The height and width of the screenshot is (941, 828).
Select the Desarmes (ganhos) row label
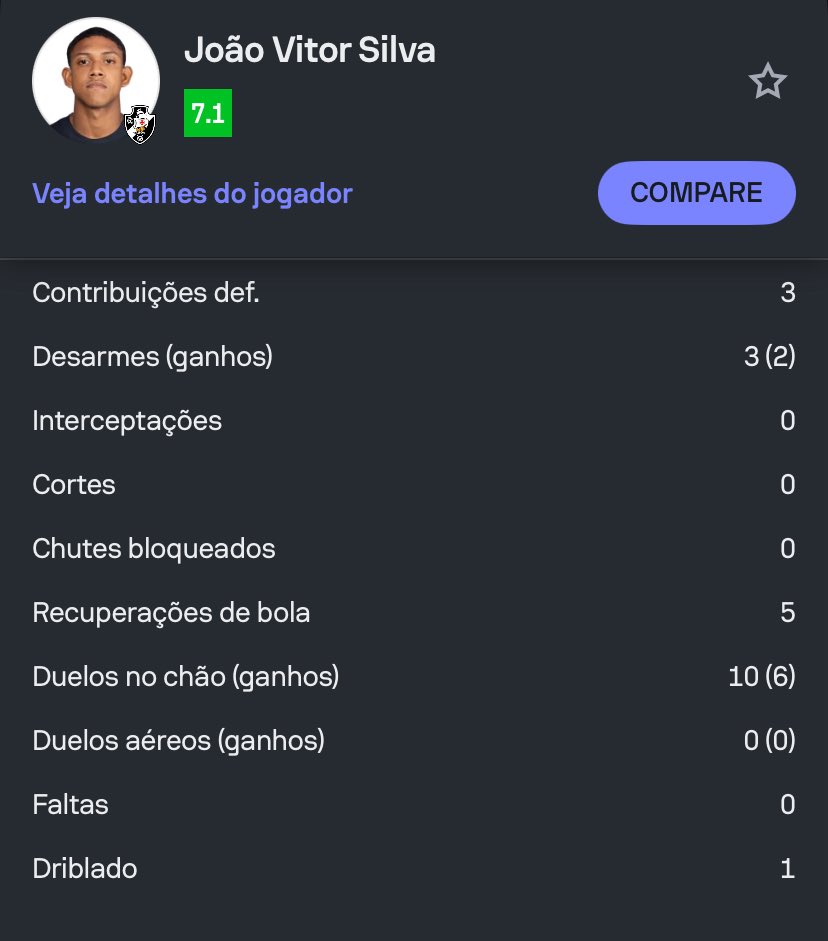pos(152,357)
